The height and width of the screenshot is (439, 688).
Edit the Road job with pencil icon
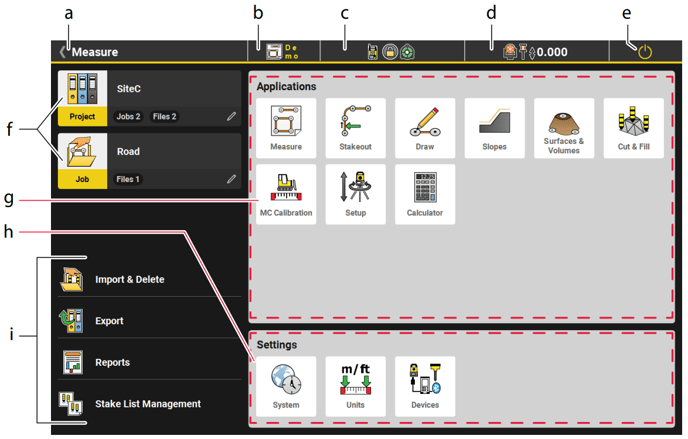pyautogui.click(x=231, y=180)
